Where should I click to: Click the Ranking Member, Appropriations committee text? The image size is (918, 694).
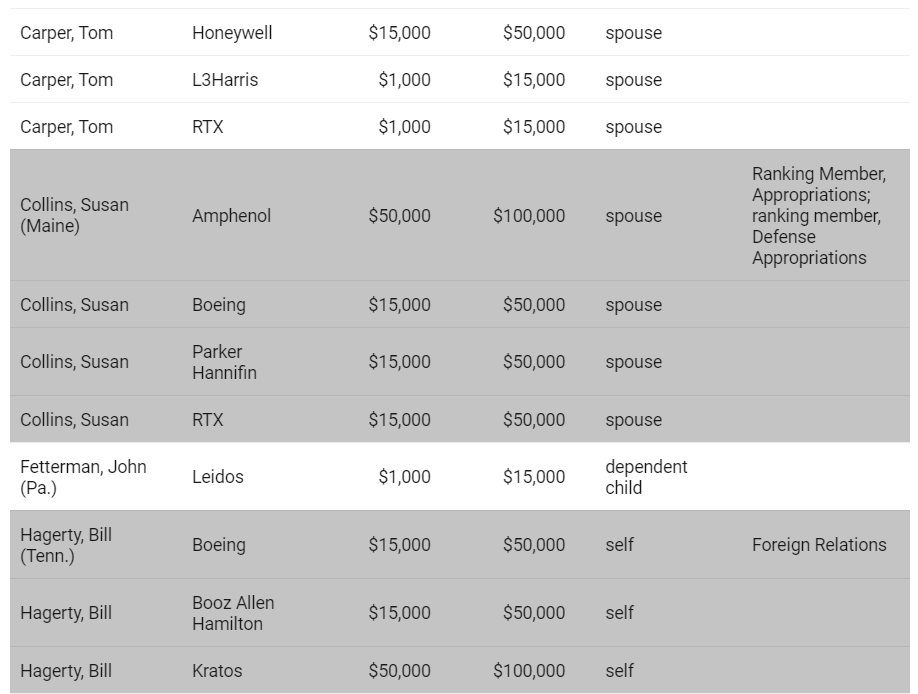818,216
